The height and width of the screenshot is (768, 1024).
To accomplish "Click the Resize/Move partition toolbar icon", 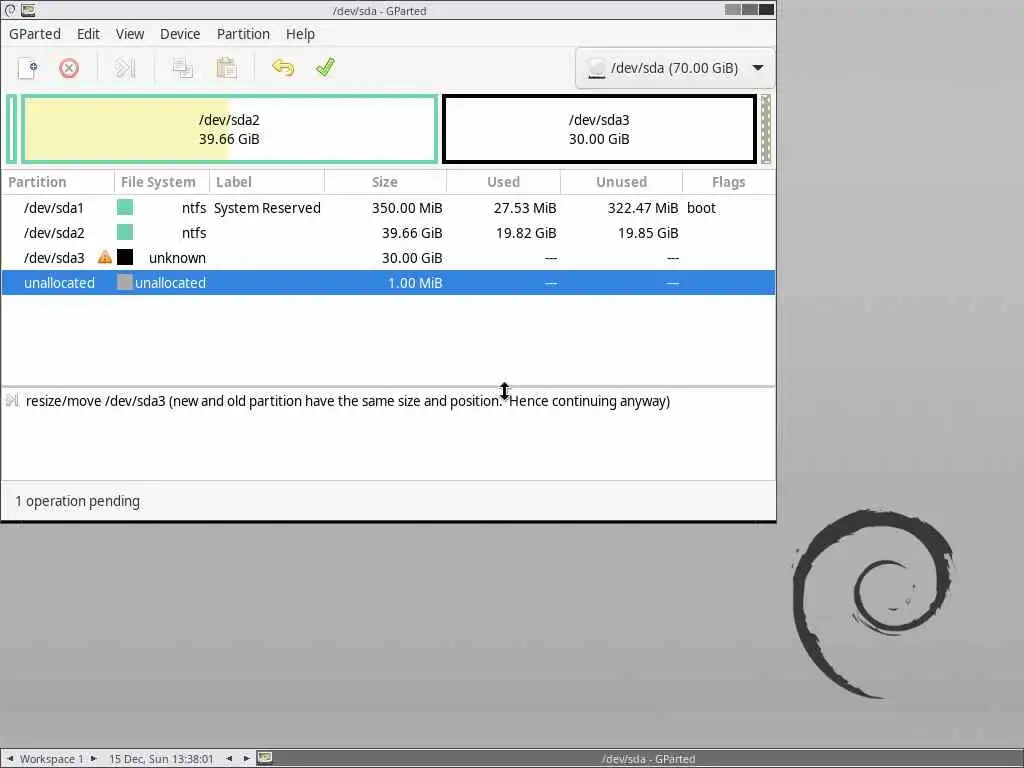I will (125, 68).
